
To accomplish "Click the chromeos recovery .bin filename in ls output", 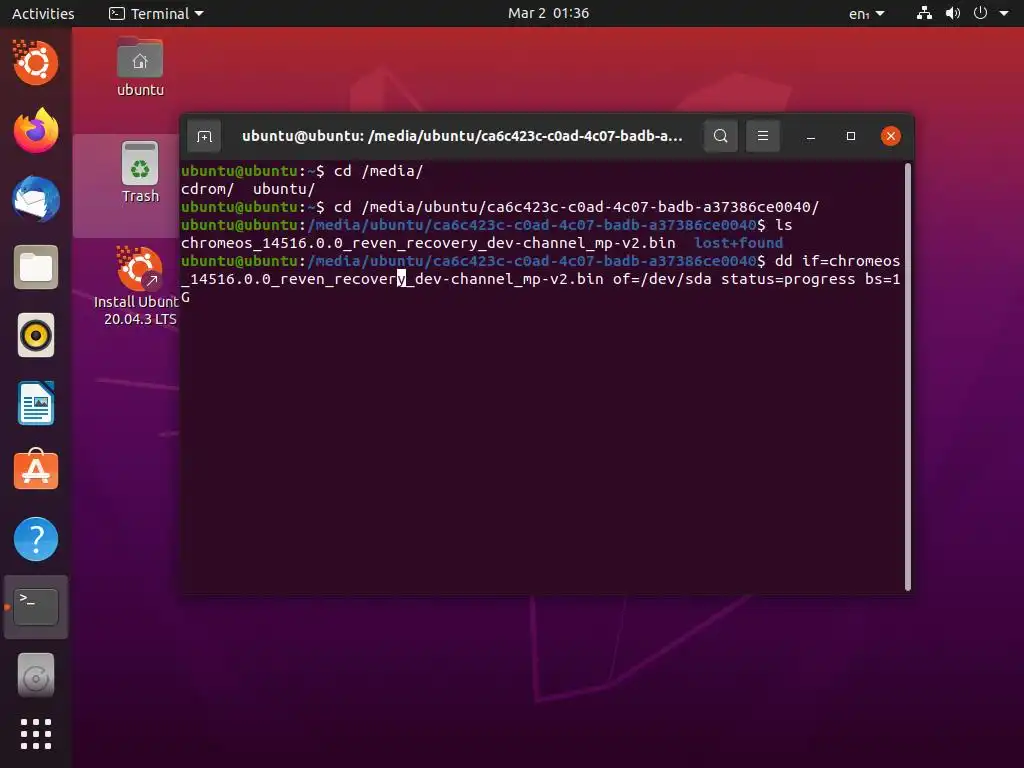I will (x=428, y=243).
